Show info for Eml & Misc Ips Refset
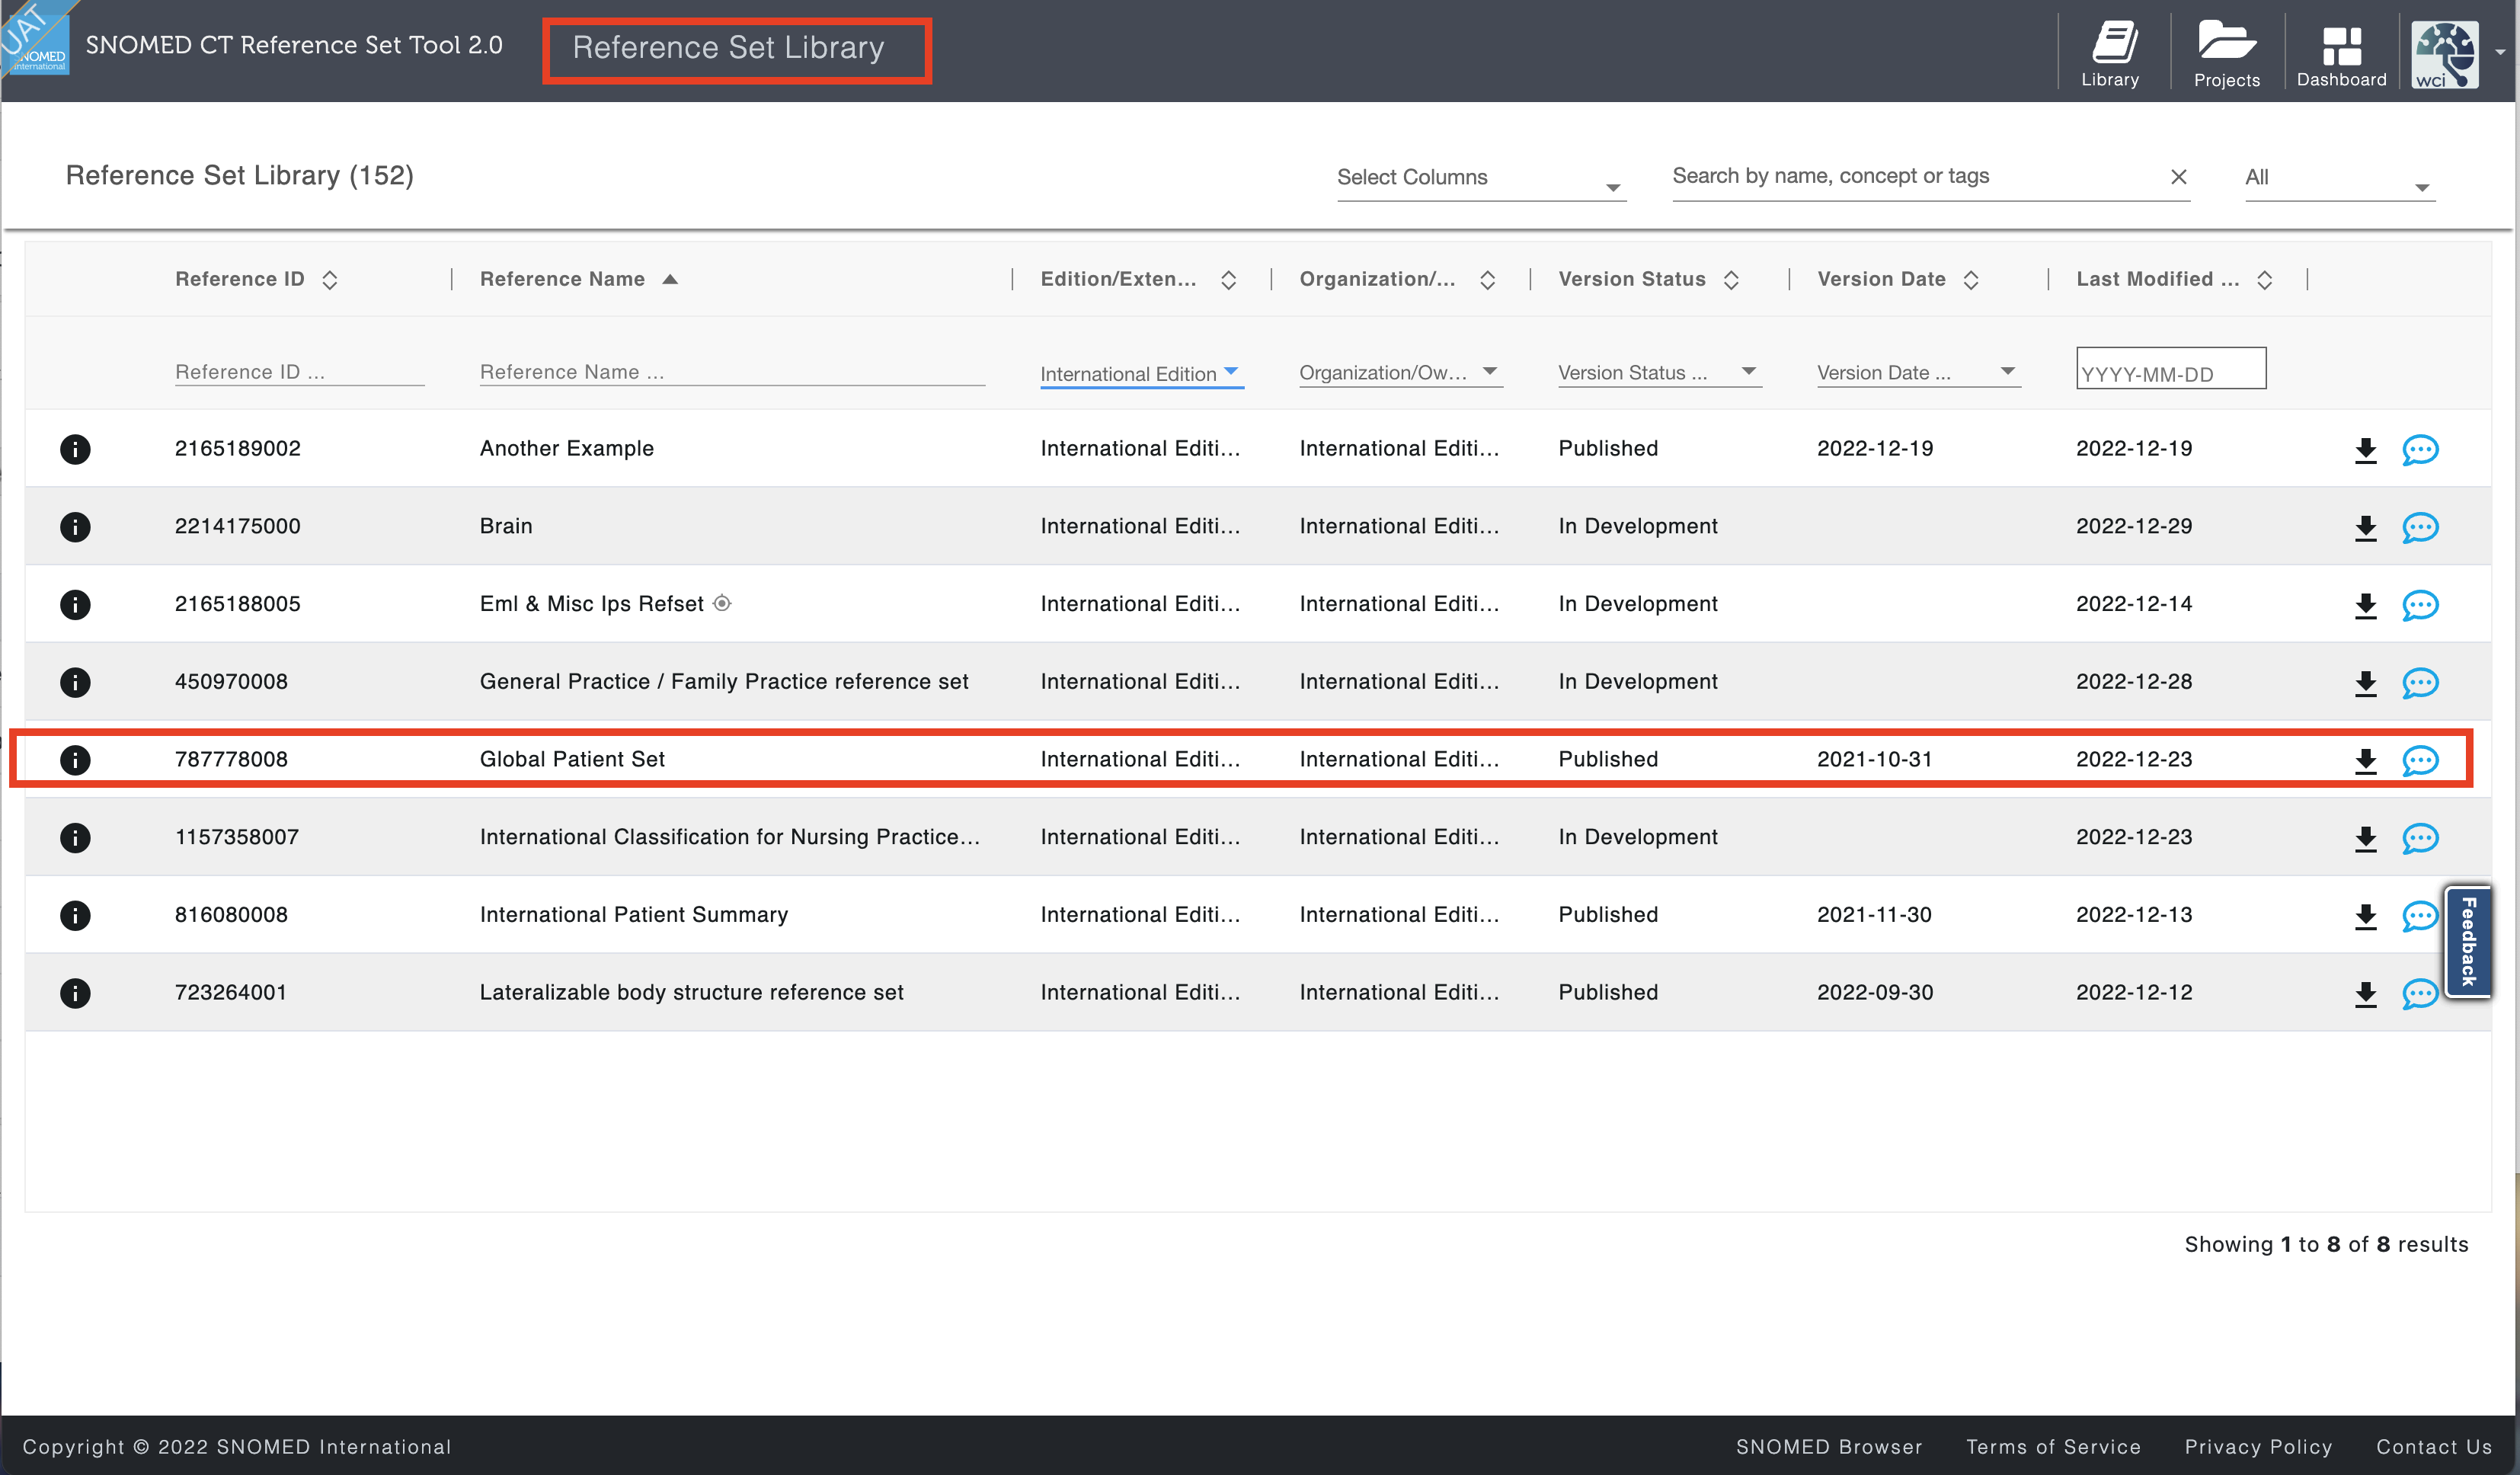Image resolution: width=2520 pixels, height=1475 pixels. coord(75,604)
